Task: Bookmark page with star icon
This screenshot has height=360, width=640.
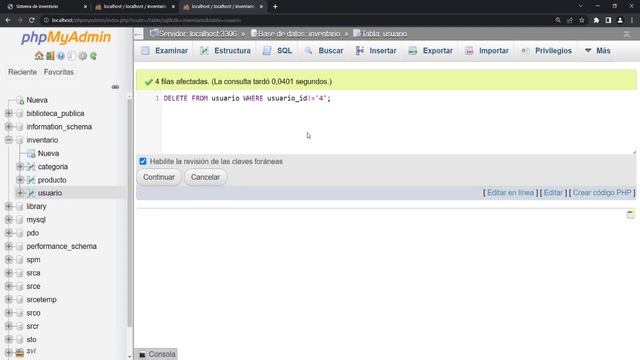Action: [x=582, y=20]
